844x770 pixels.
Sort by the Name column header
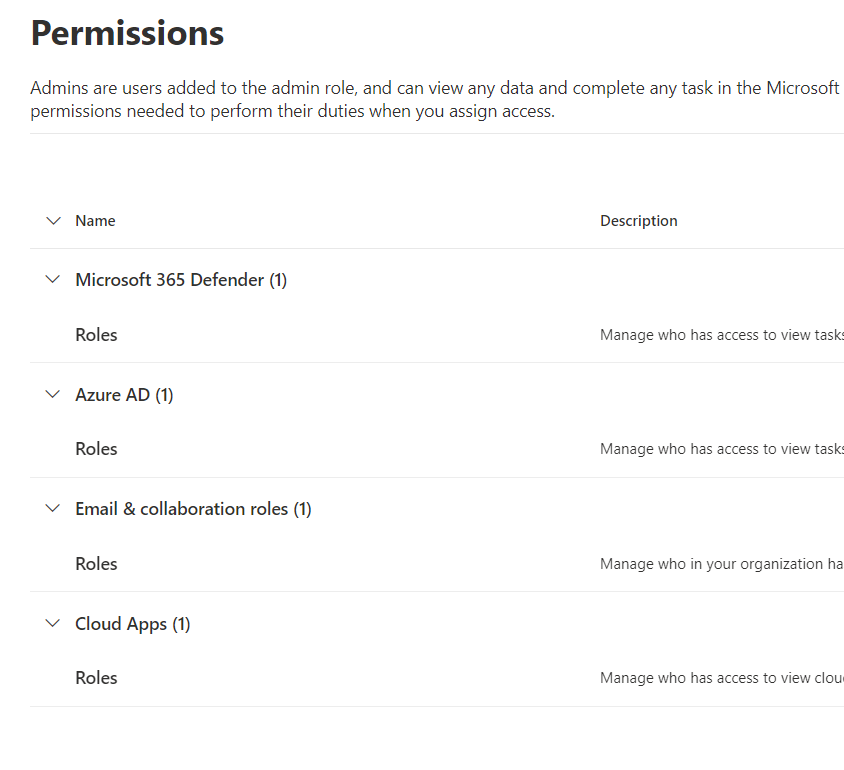click(95, 221)
